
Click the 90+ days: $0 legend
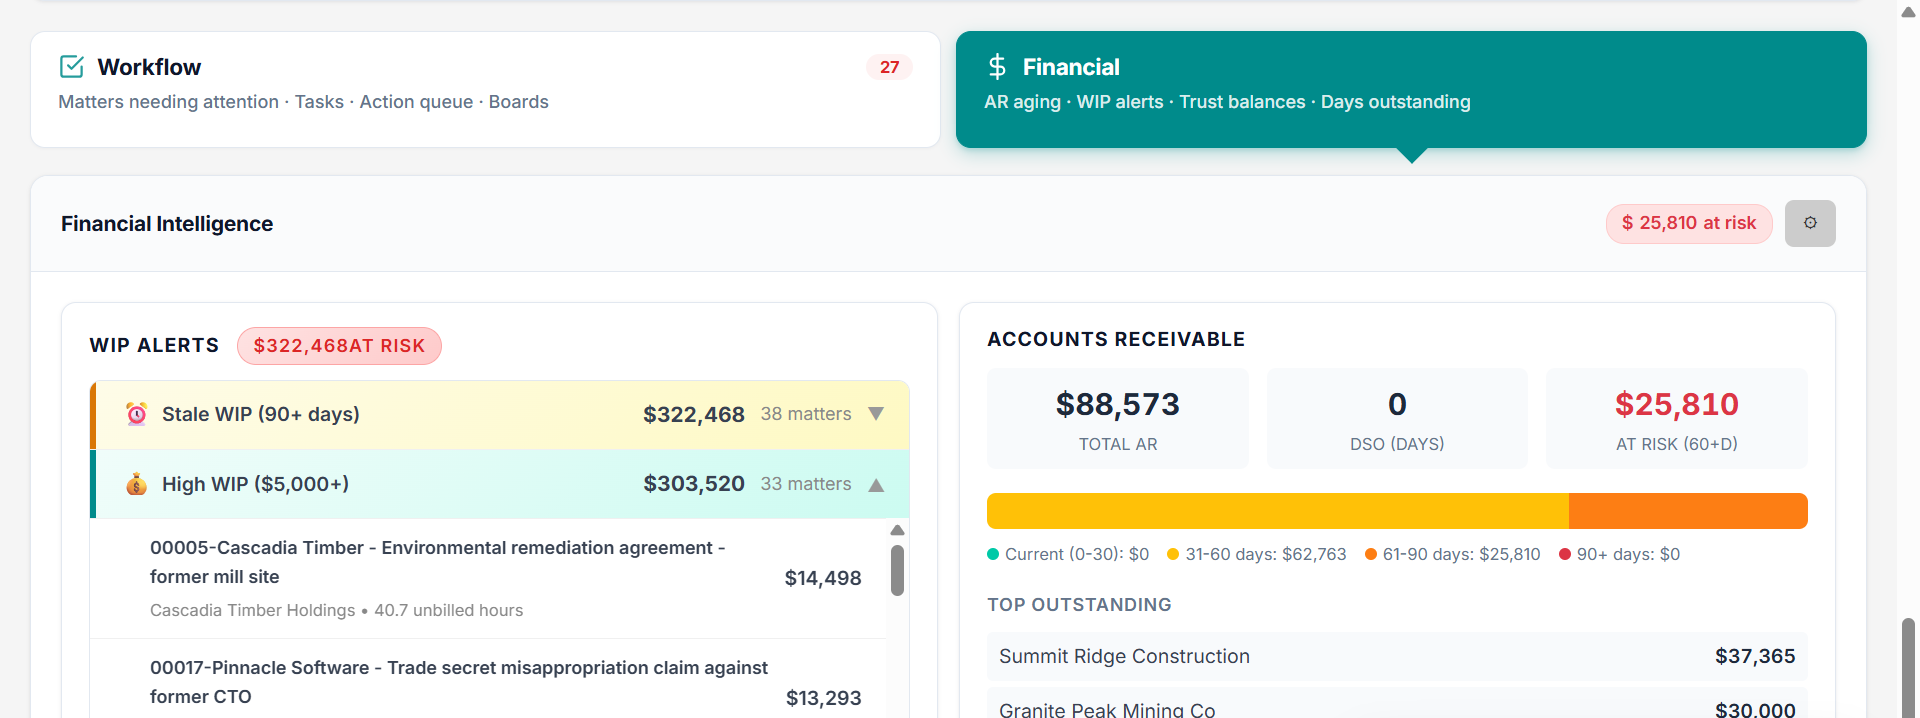tap(1620, 554)
